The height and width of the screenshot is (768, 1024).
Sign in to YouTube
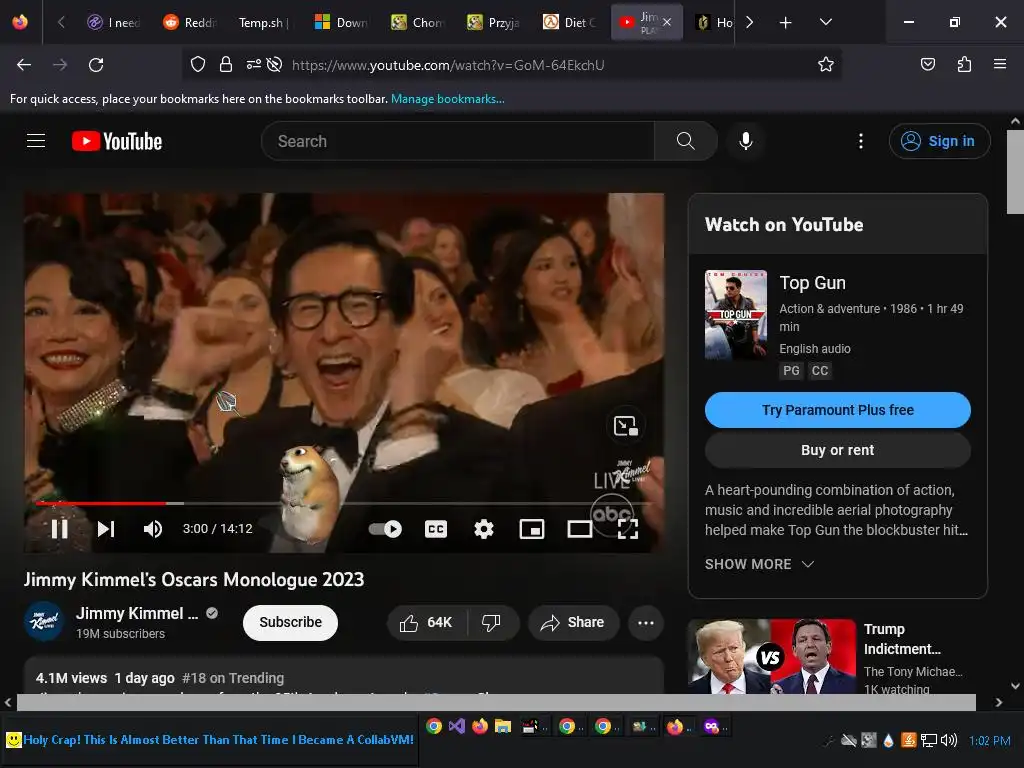939,141
